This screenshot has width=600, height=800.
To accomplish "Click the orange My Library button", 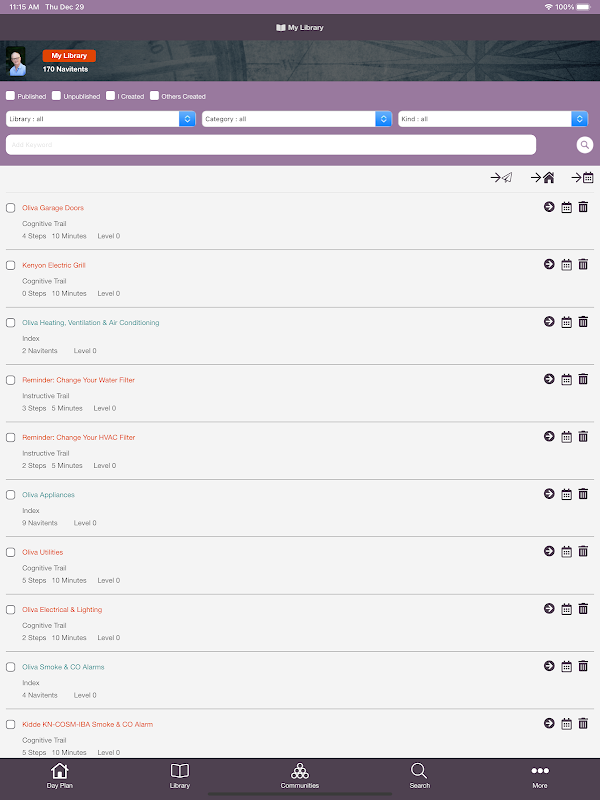I will coord(69,56).
